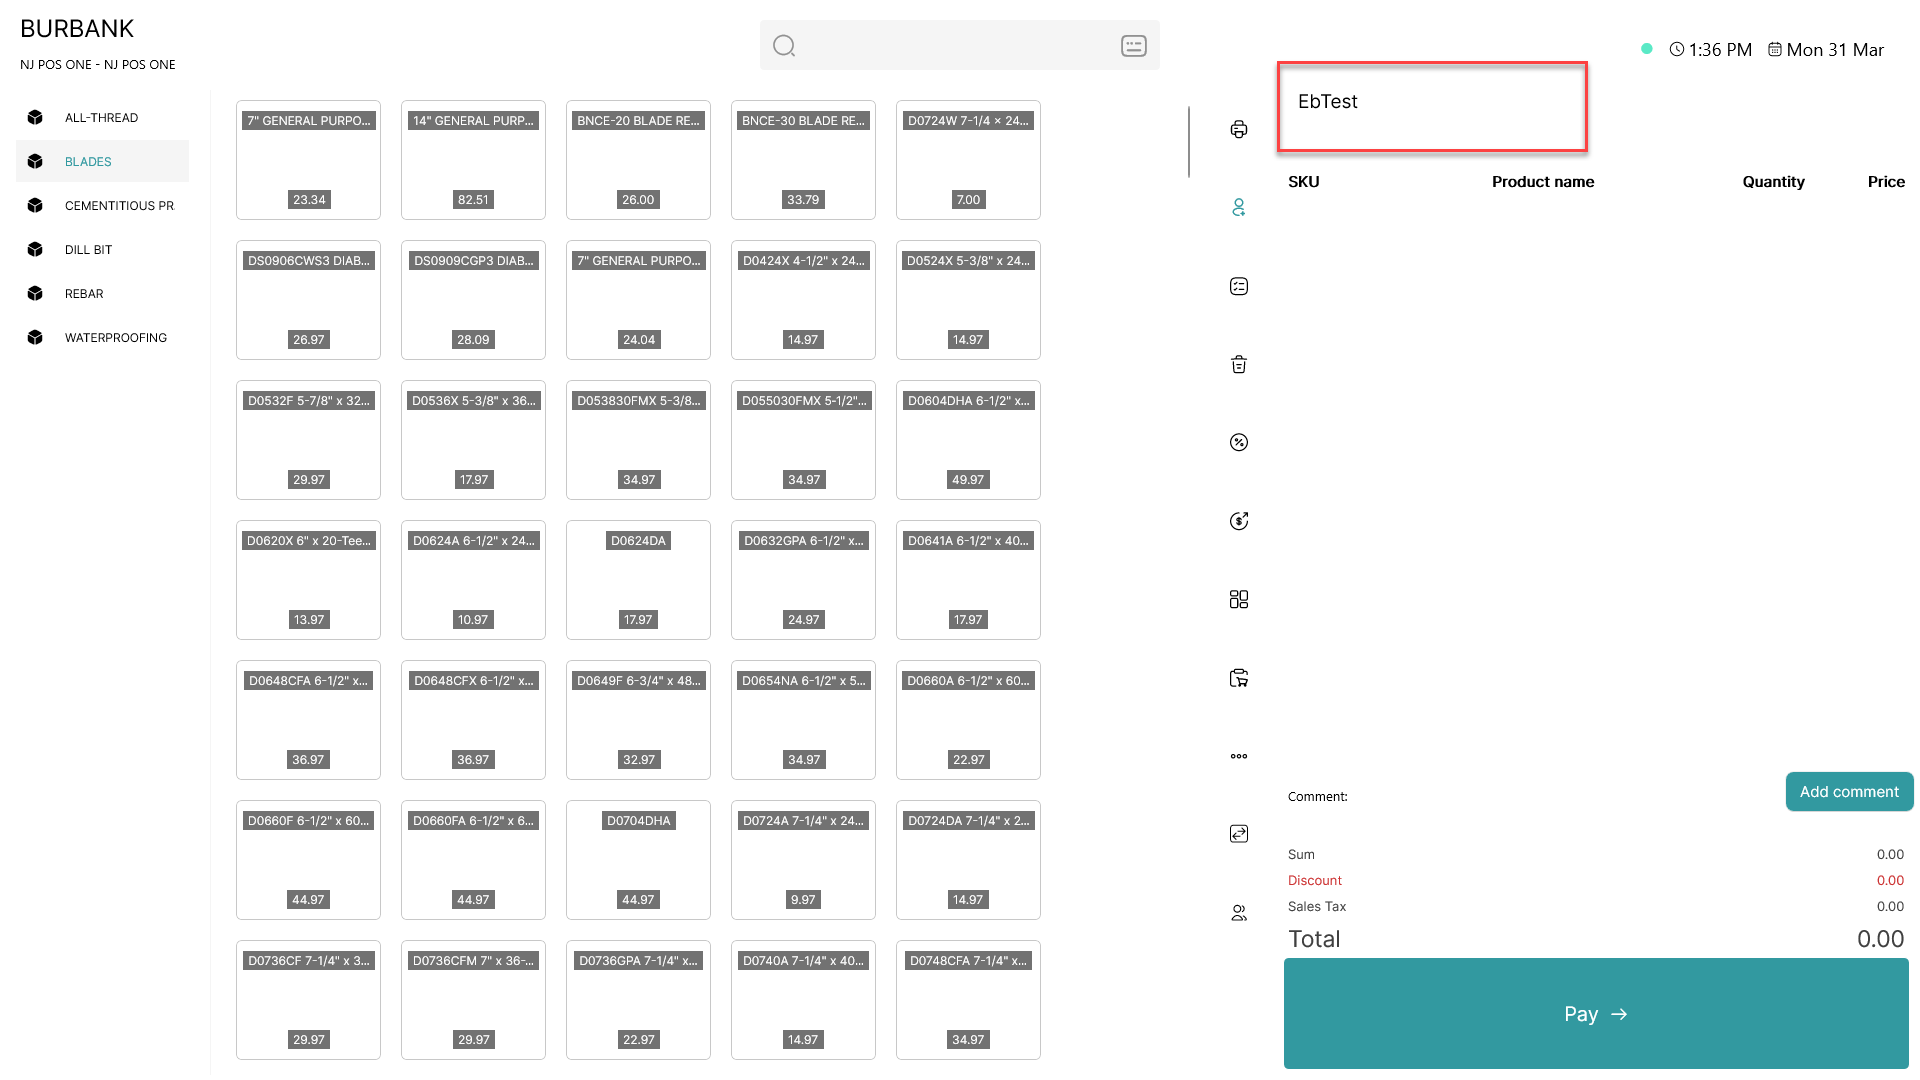Add D055030FMX product
Screen dimensions: 1920x1080
803,440
